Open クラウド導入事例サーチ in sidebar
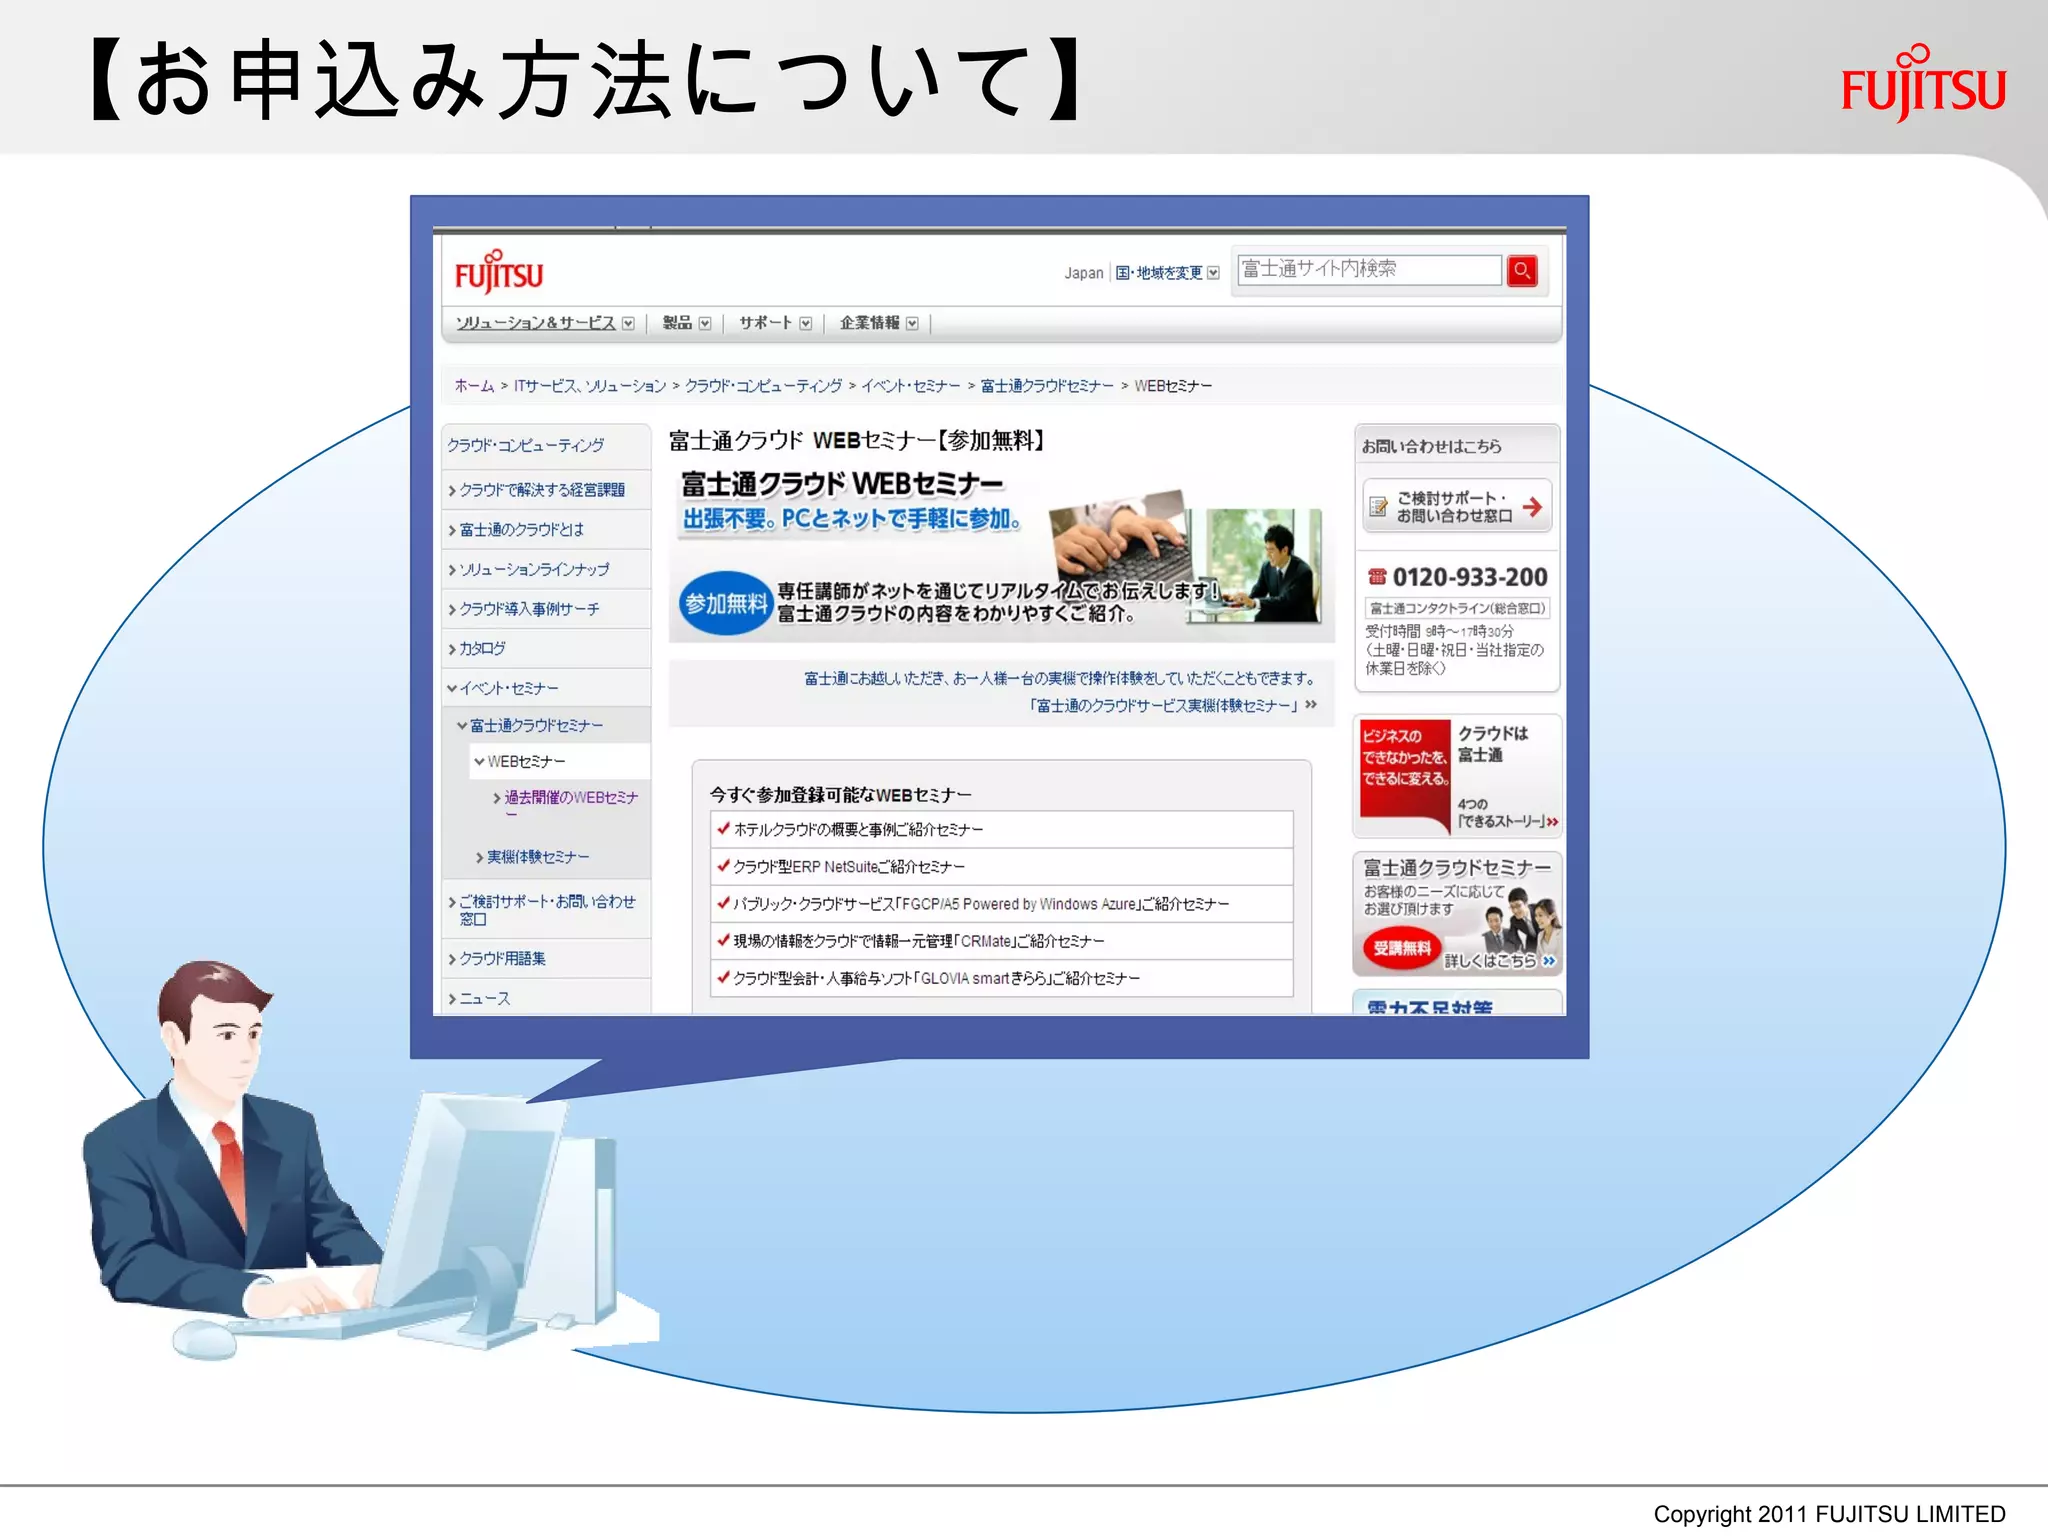The height and width of the screenshot is (1536, 2048). [x=529, y=609]
